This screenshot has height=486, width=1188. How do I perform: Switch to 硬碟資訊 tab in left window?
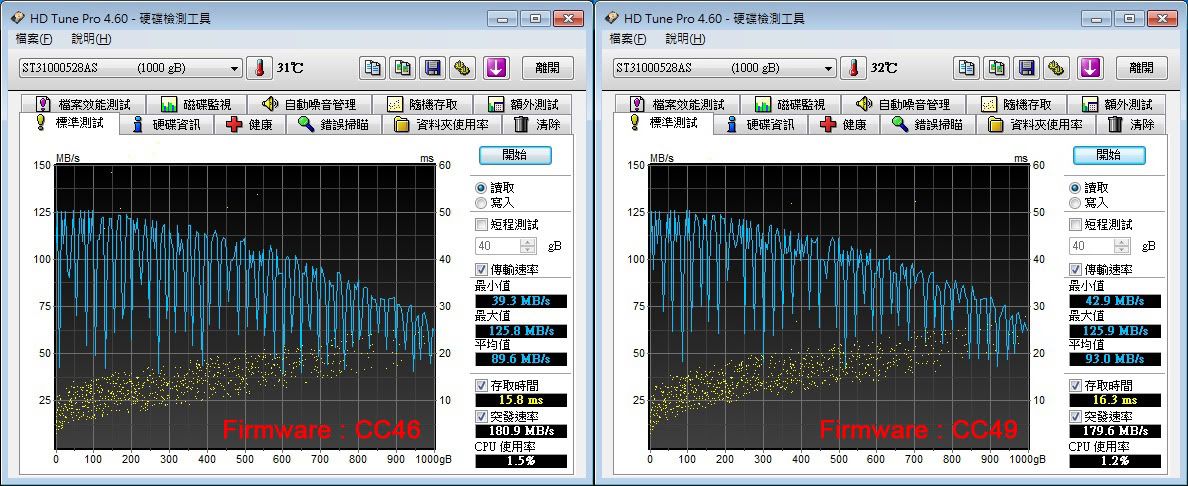click(167, 124)
